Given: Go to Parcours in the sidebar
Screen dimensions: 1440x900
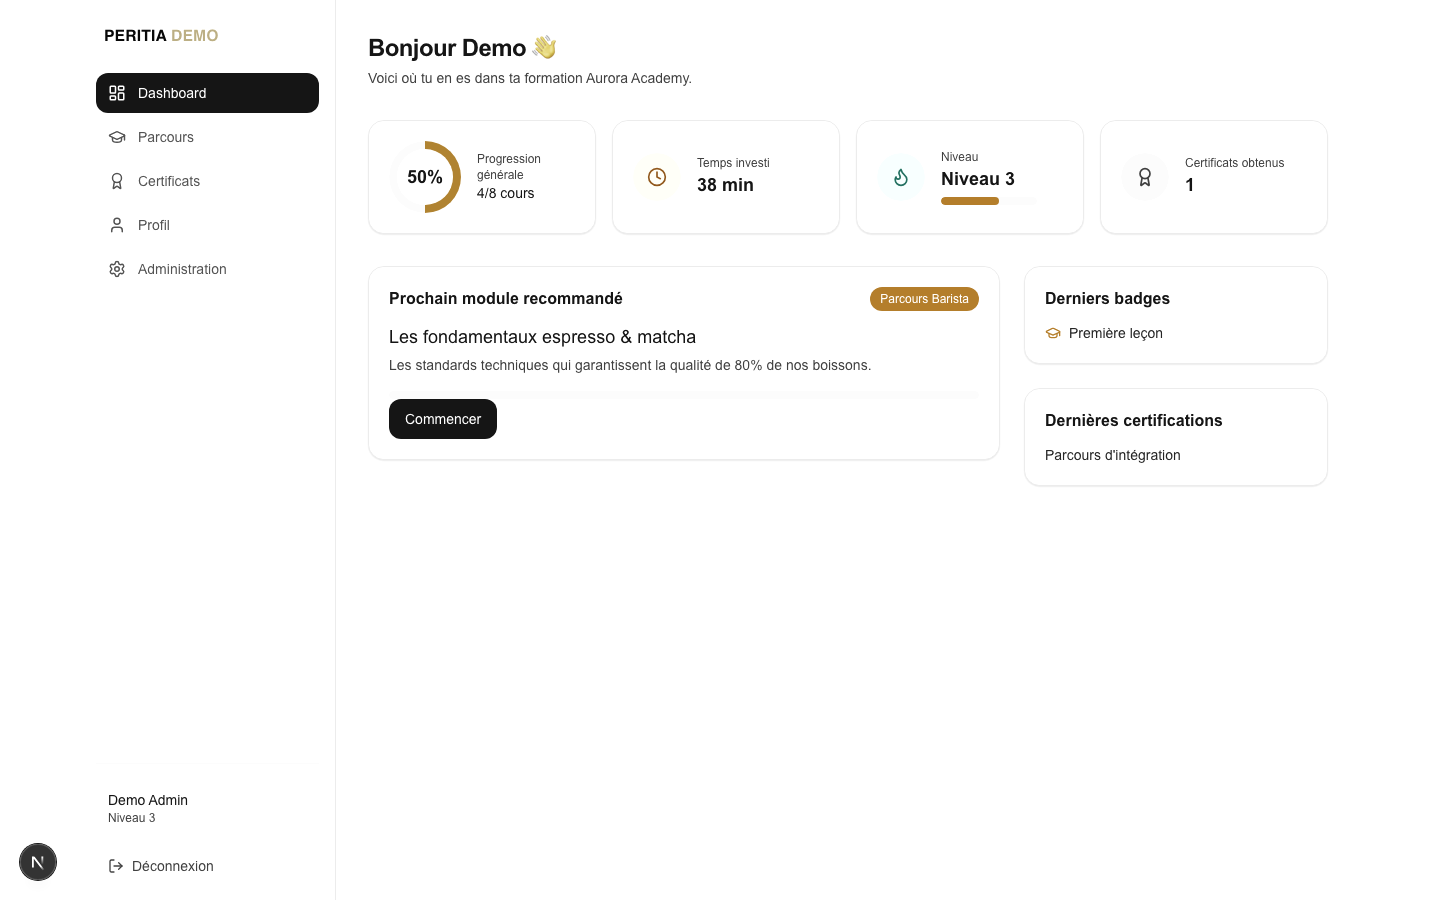Looking at the screenshot, I should click(207, 137).
